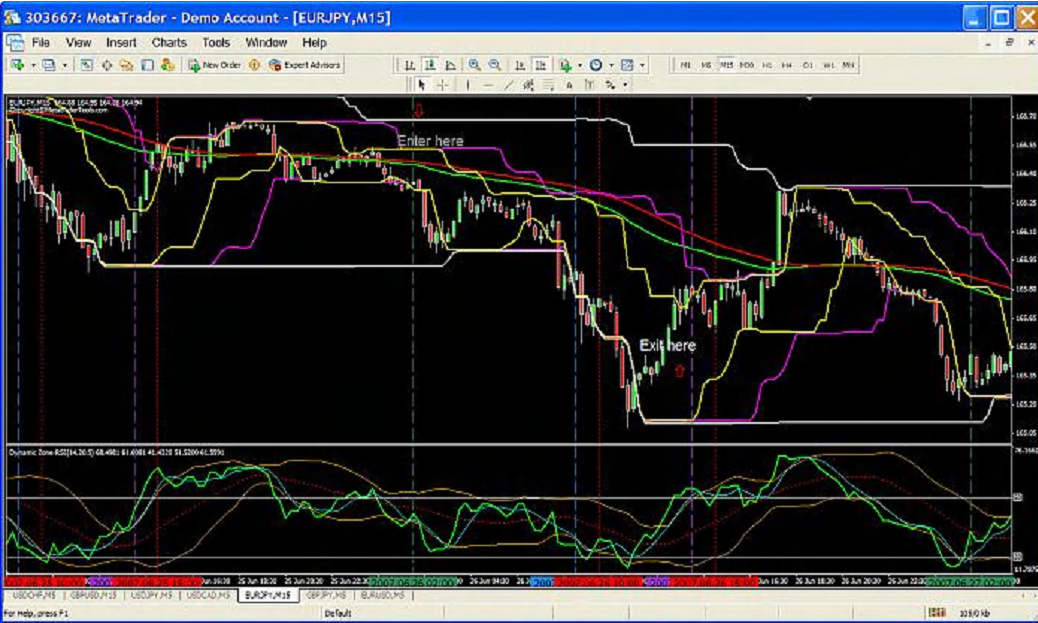Viewport: 1038px width, 623px height.
Task: Select the M1 timeframe button
Action: click(685, 65)
